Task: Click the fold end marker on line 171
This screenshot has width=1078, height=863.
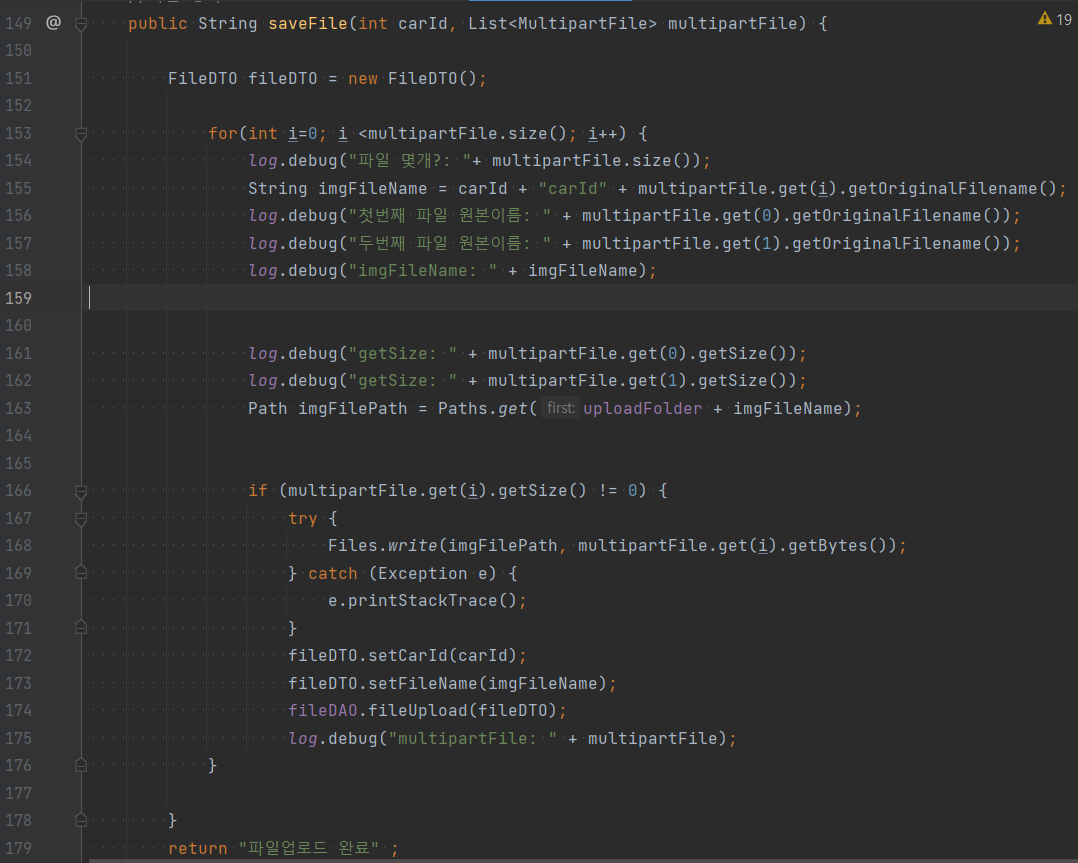Action: pos(81,628)
